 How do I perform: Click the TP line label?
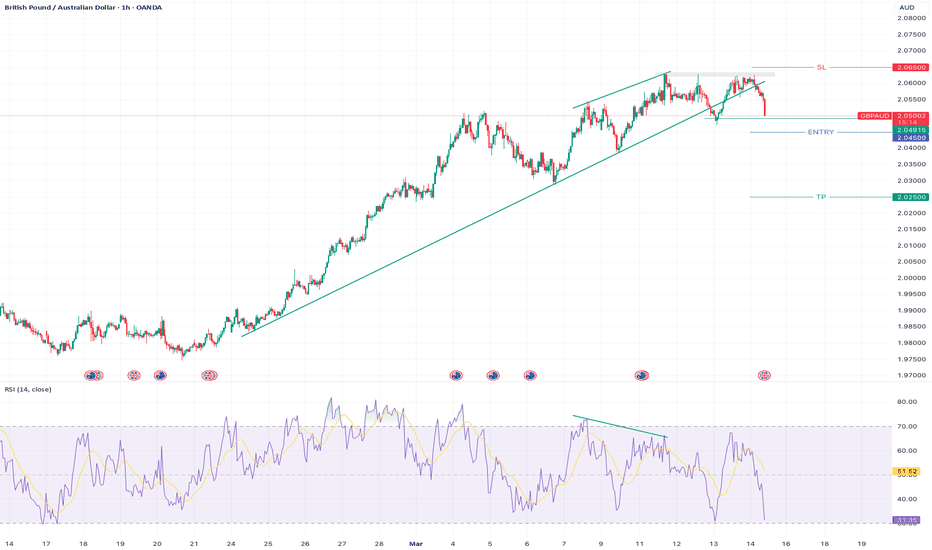click(821, 197)
